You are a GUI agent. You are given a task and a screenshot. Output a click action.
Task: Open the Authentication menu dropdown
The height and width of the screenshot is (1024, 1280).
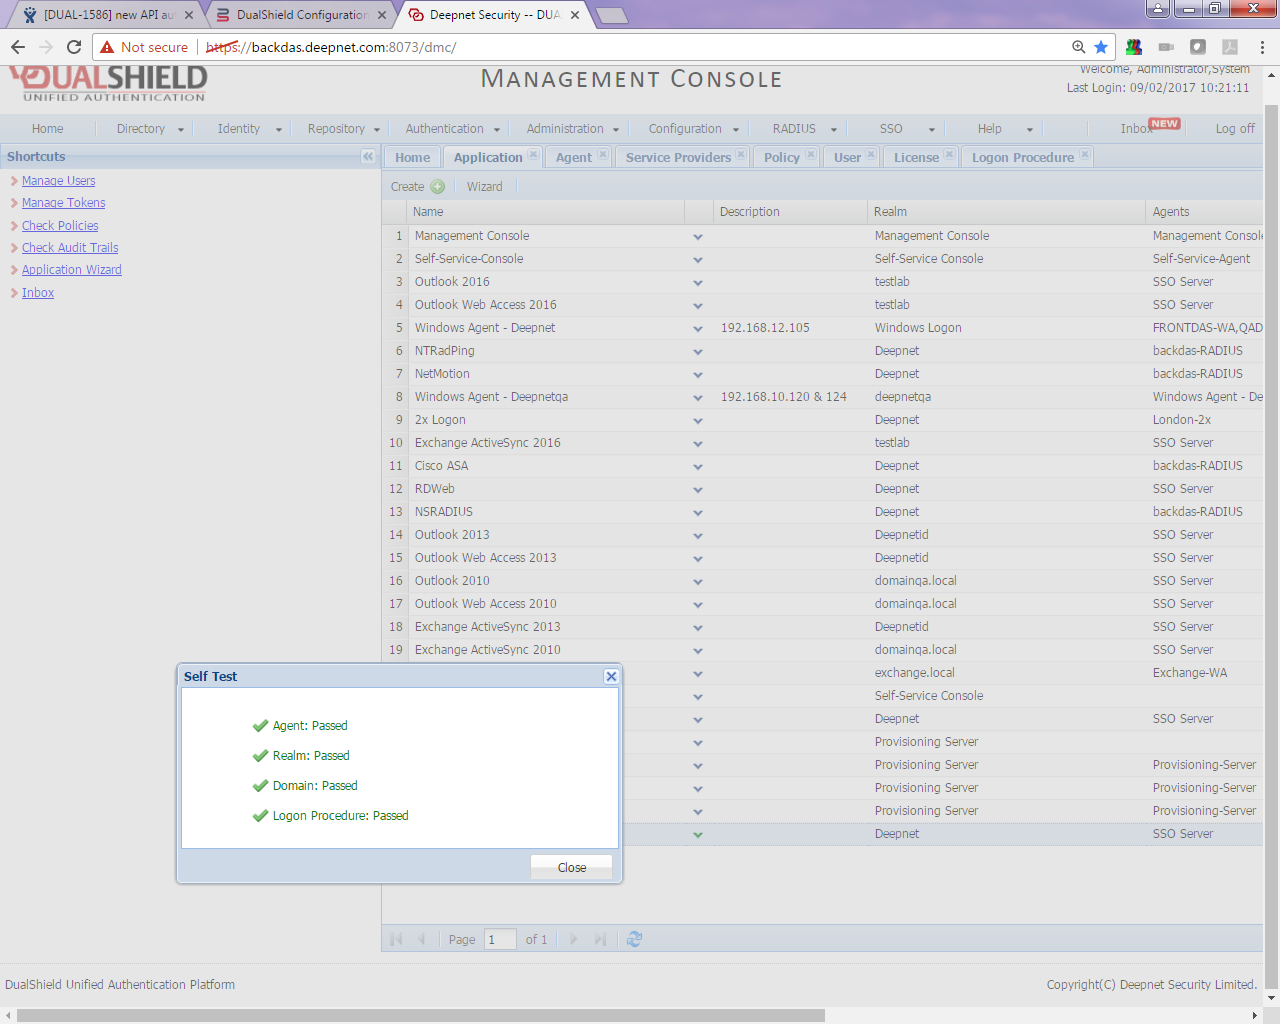(x=453, y=129)
